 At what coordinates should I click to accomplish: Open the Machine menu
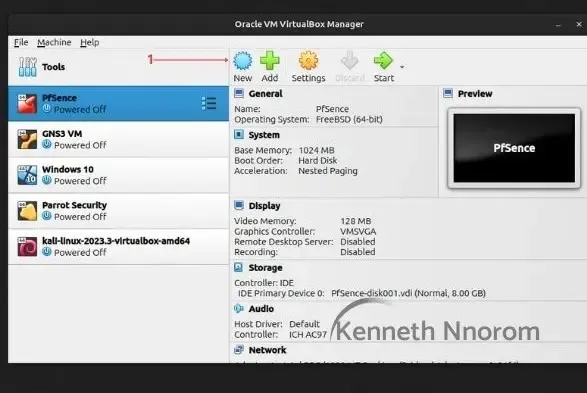pyautogui.click(x=54, y=42)
